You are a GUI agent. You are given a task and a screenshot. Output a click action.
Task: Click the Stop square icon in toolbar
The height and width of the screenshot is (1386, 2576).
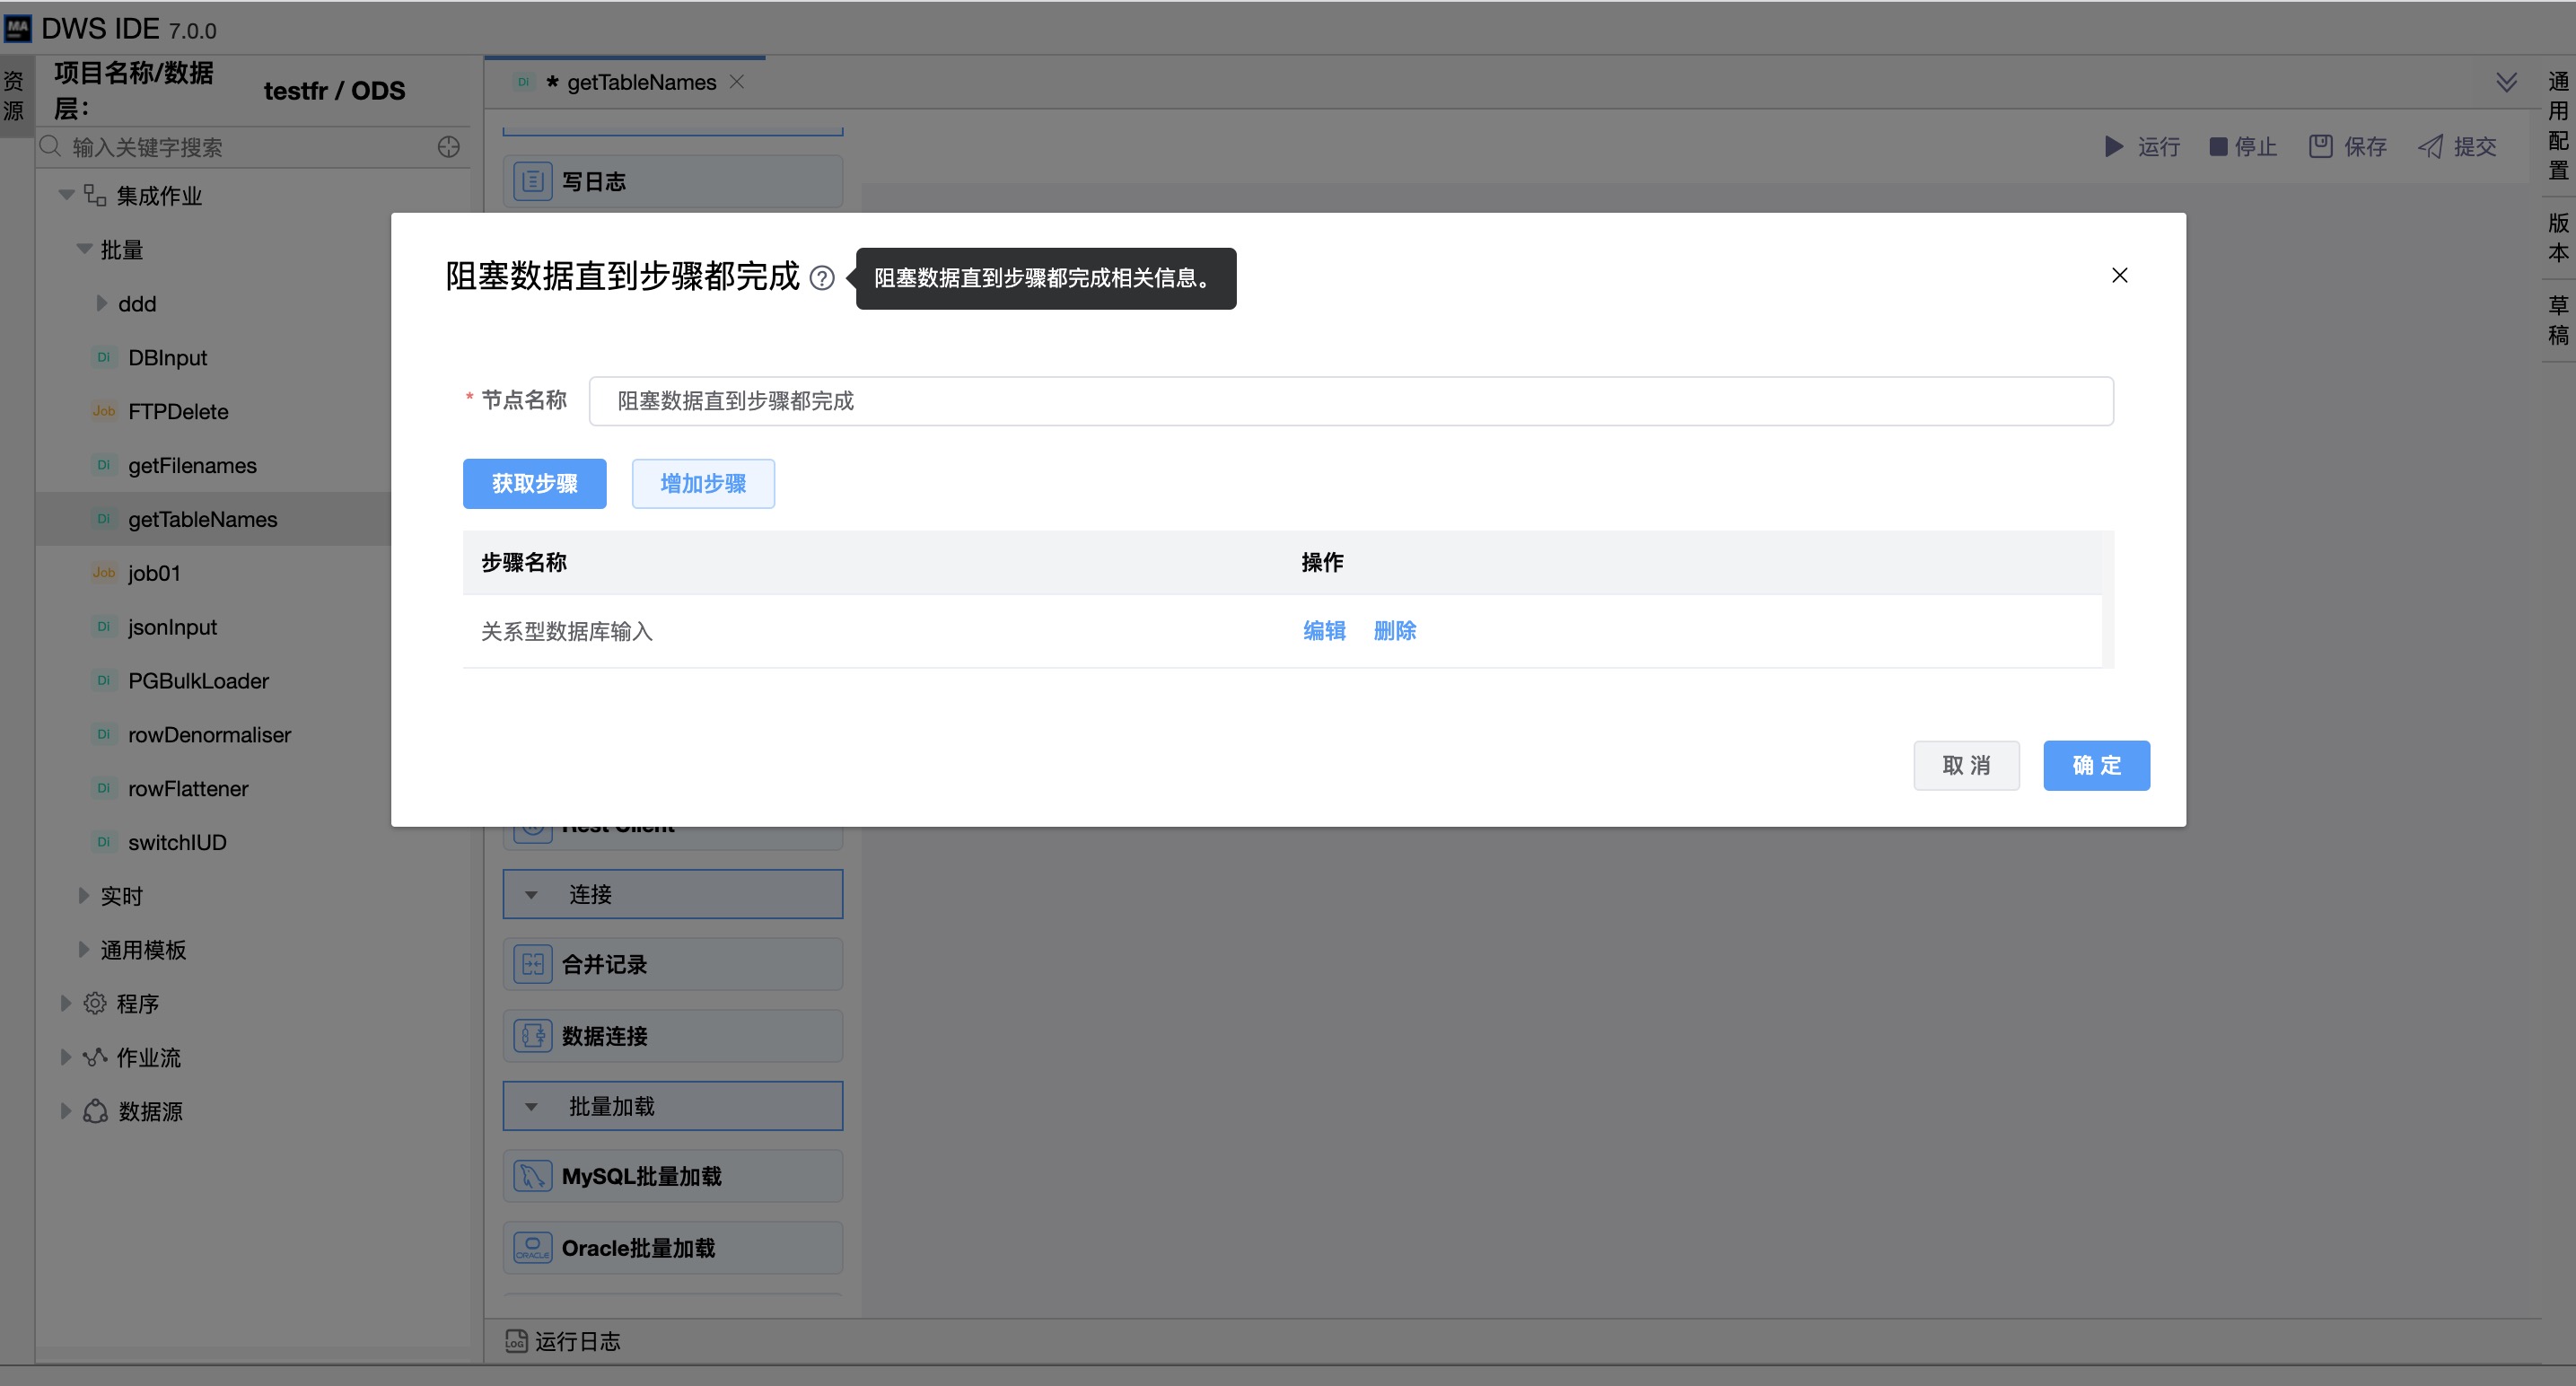tap(2217, 147)
